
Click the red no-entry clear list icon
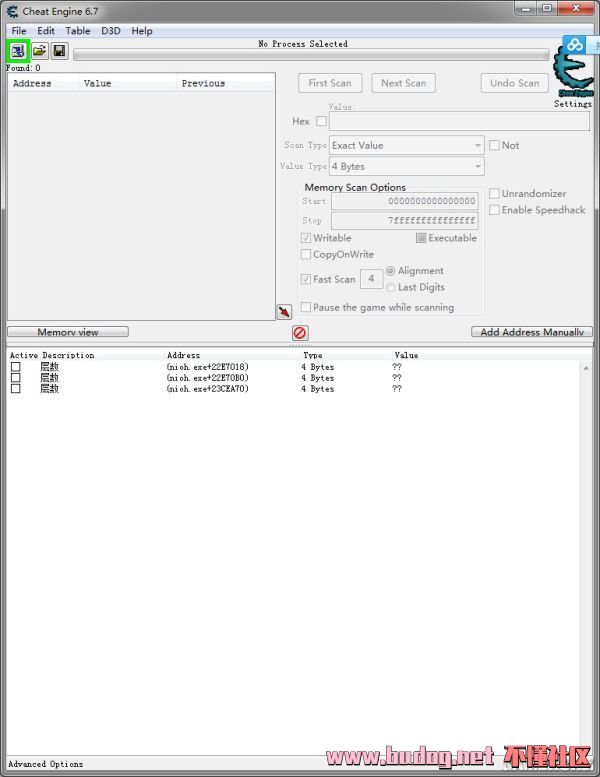click(300, 333)
